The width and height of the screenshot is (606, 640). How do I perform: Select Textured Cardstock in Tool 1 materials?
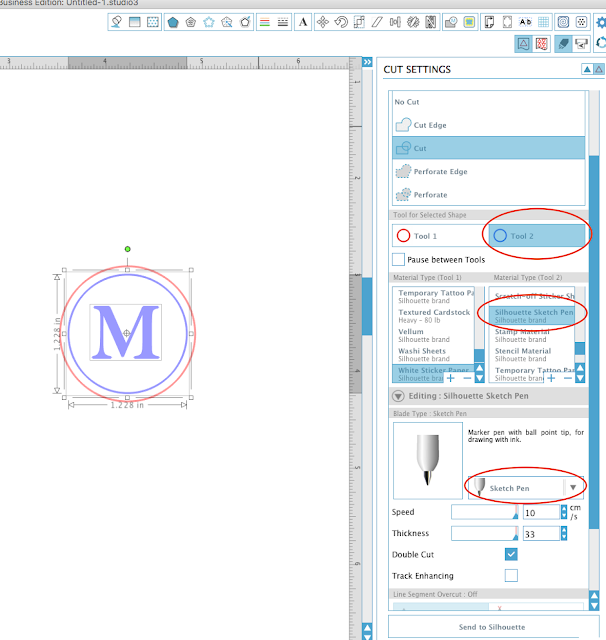[434, 316]
